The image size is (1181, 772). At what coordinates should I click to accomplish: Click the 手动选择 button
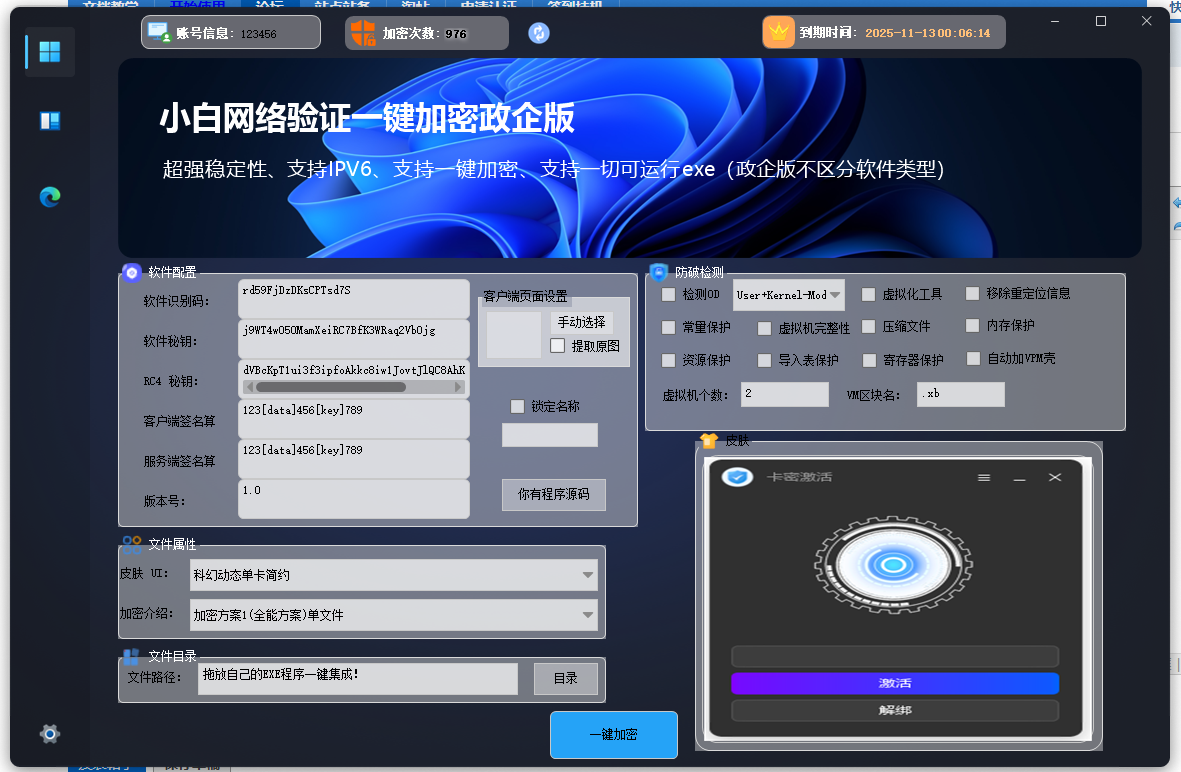click(581, 322)
